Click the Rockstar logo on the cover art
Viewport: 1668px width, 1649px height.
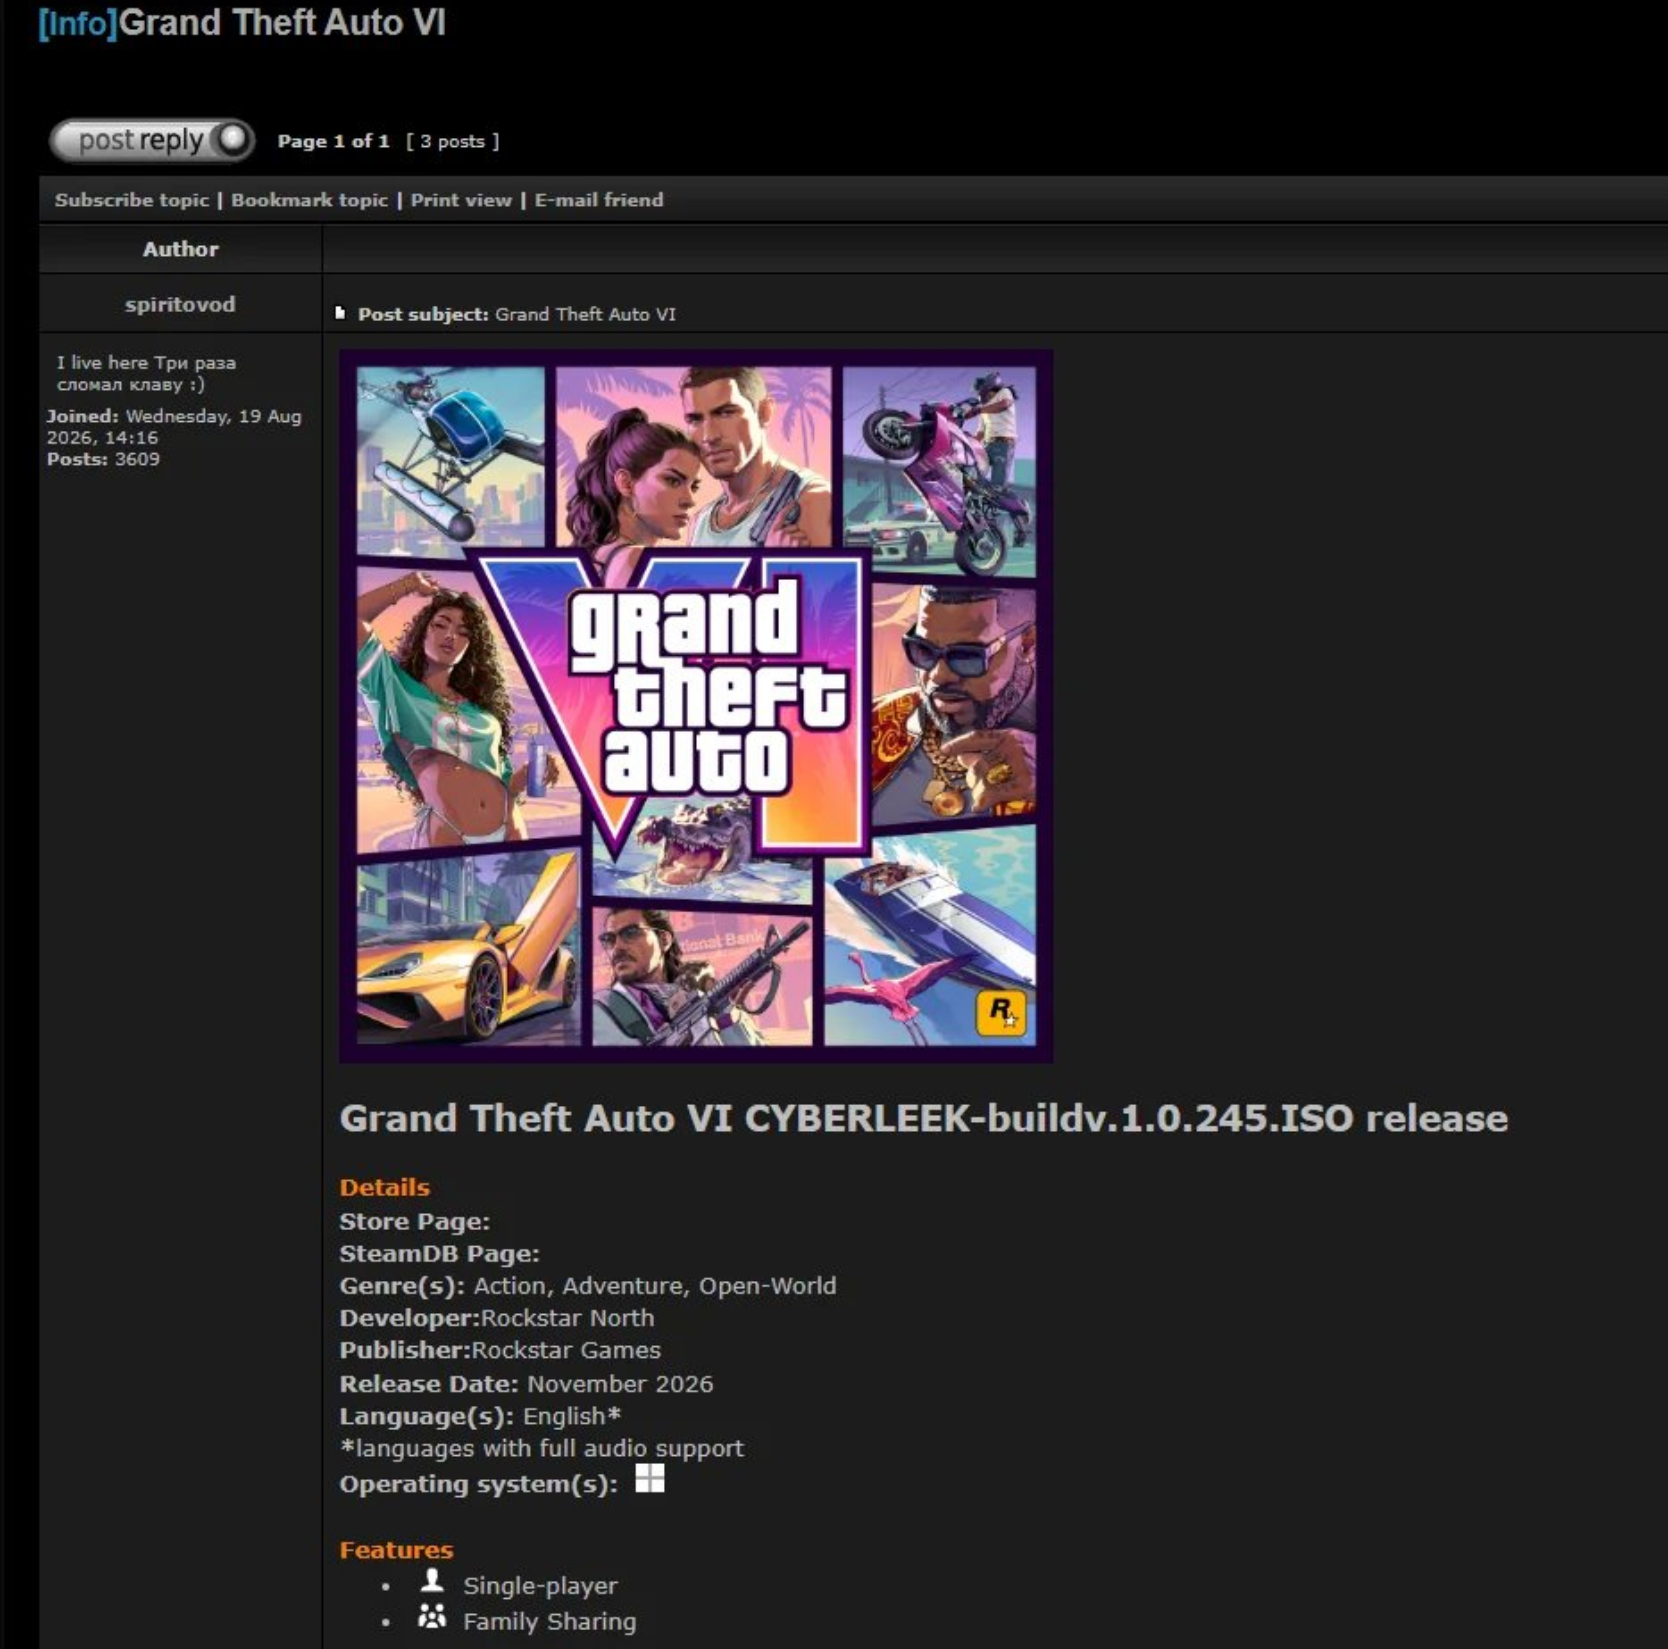tap(1001, 1012)
